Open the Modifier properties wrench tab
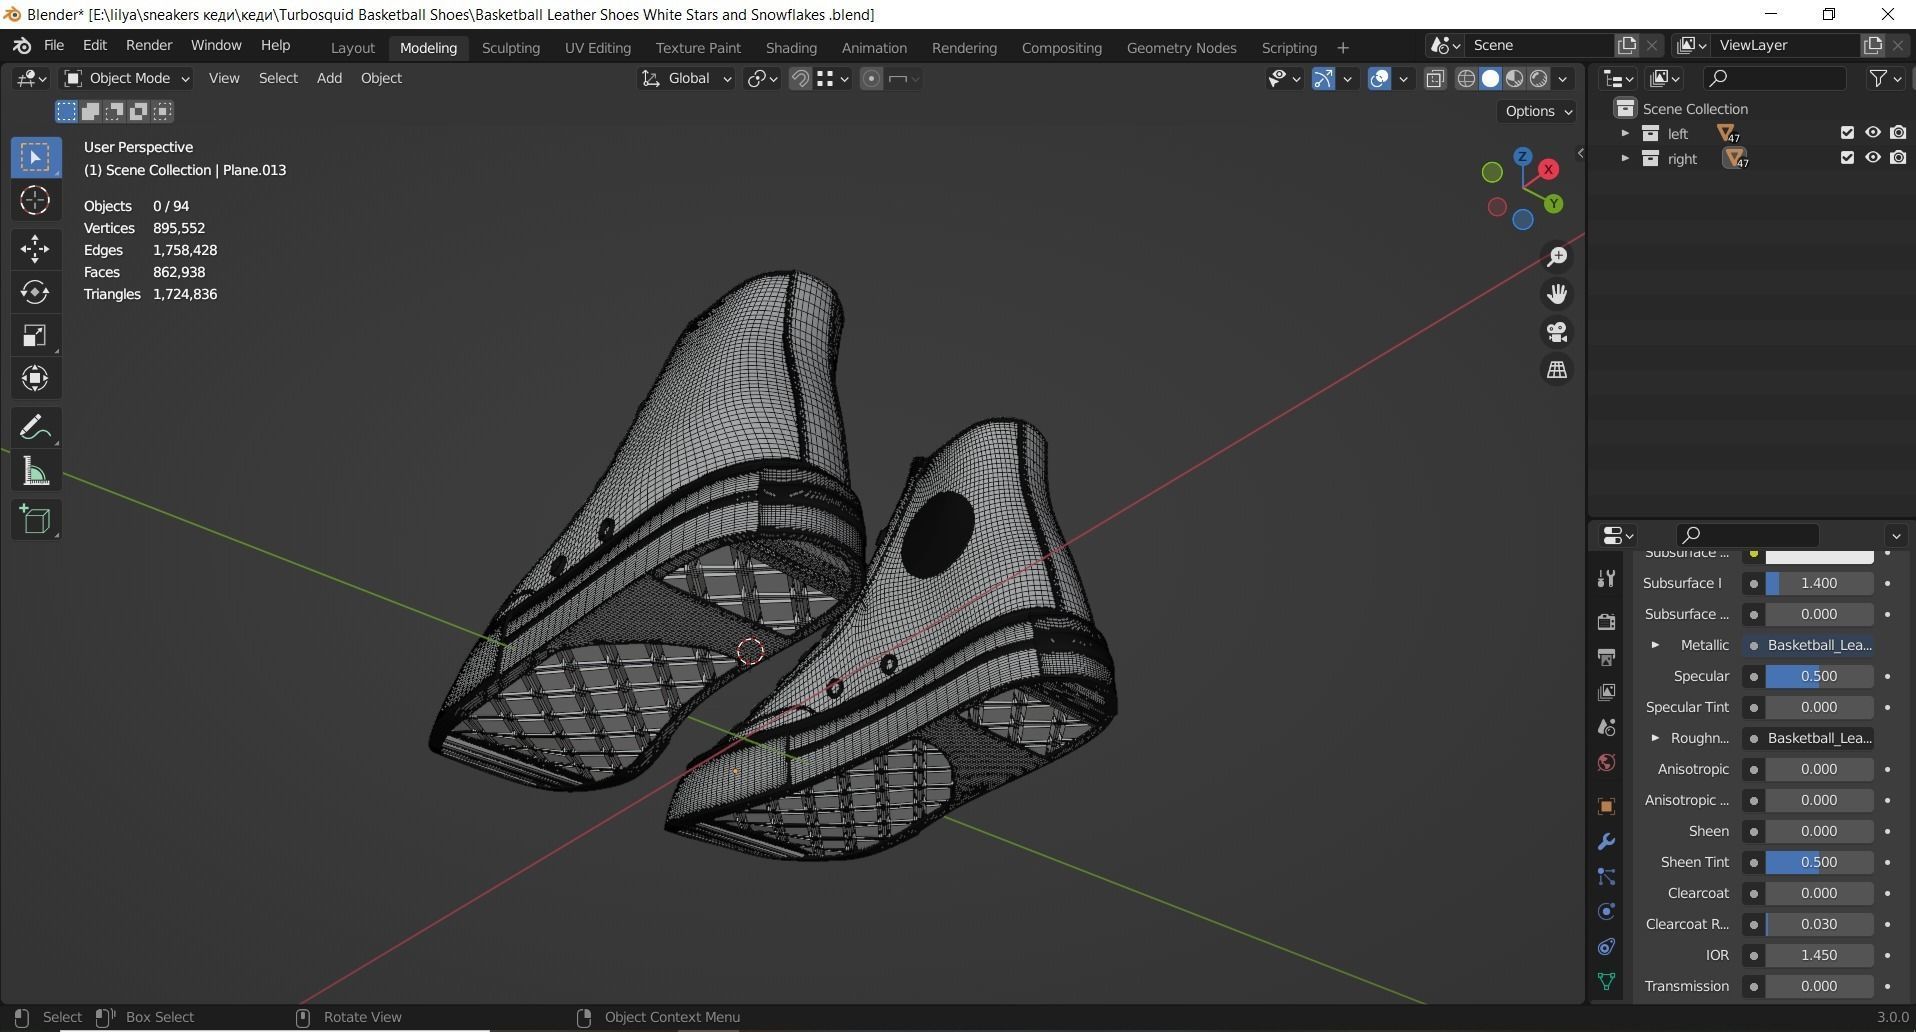 click(1606, 842)
